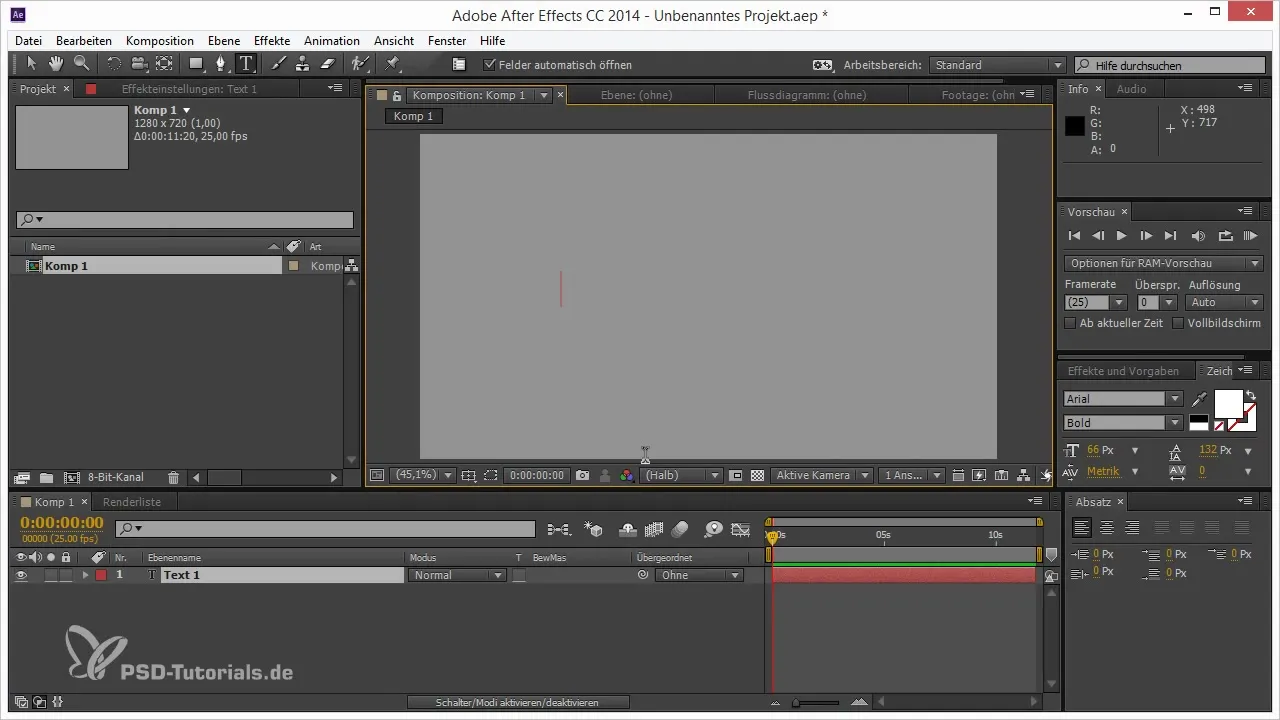Toggle the composition viewer lock icon

(x=397, y=96)
